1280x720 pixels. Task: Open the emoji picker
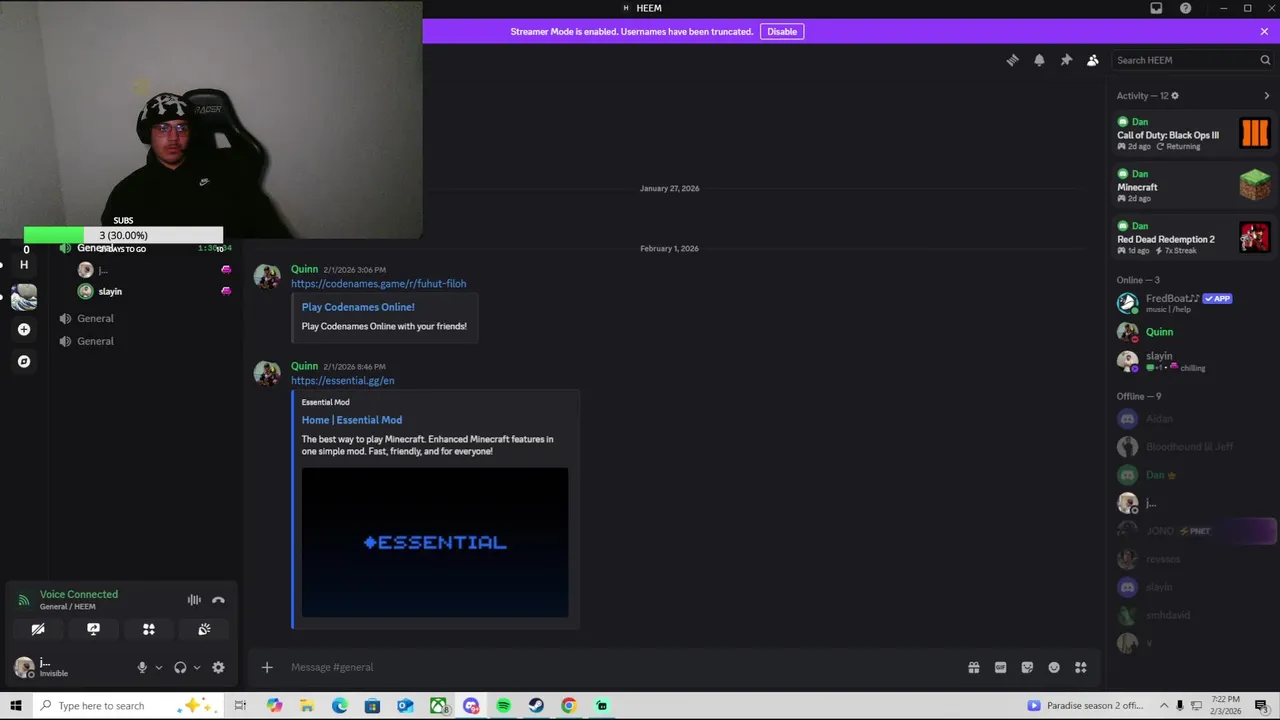1054,667
